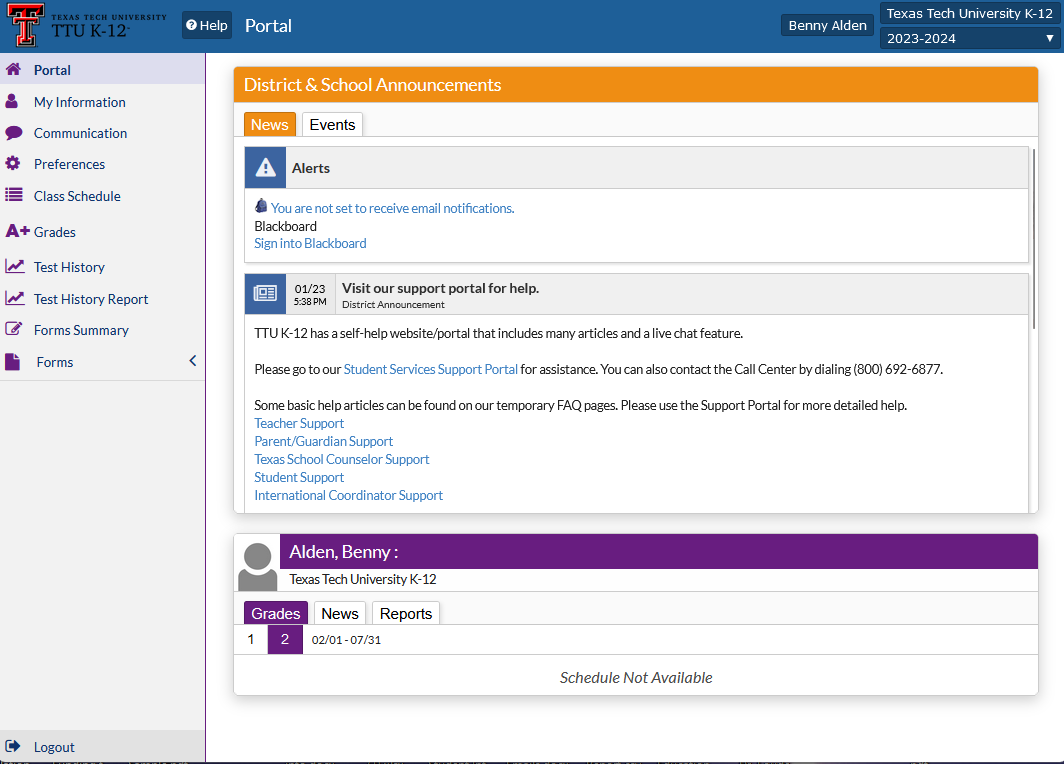1064x764 pixels.
Task: Open the Reports tab in the student panel
Action: 405,613
